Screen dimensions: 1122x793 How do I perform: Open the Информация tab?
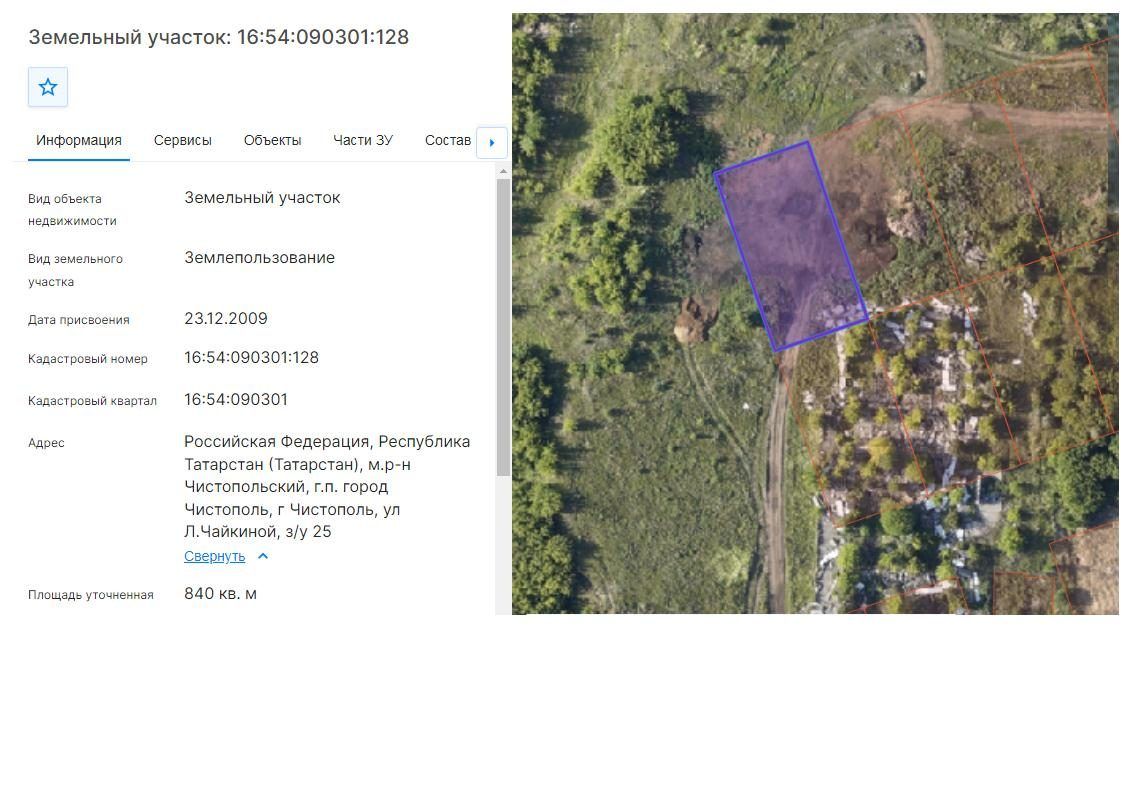79,140
